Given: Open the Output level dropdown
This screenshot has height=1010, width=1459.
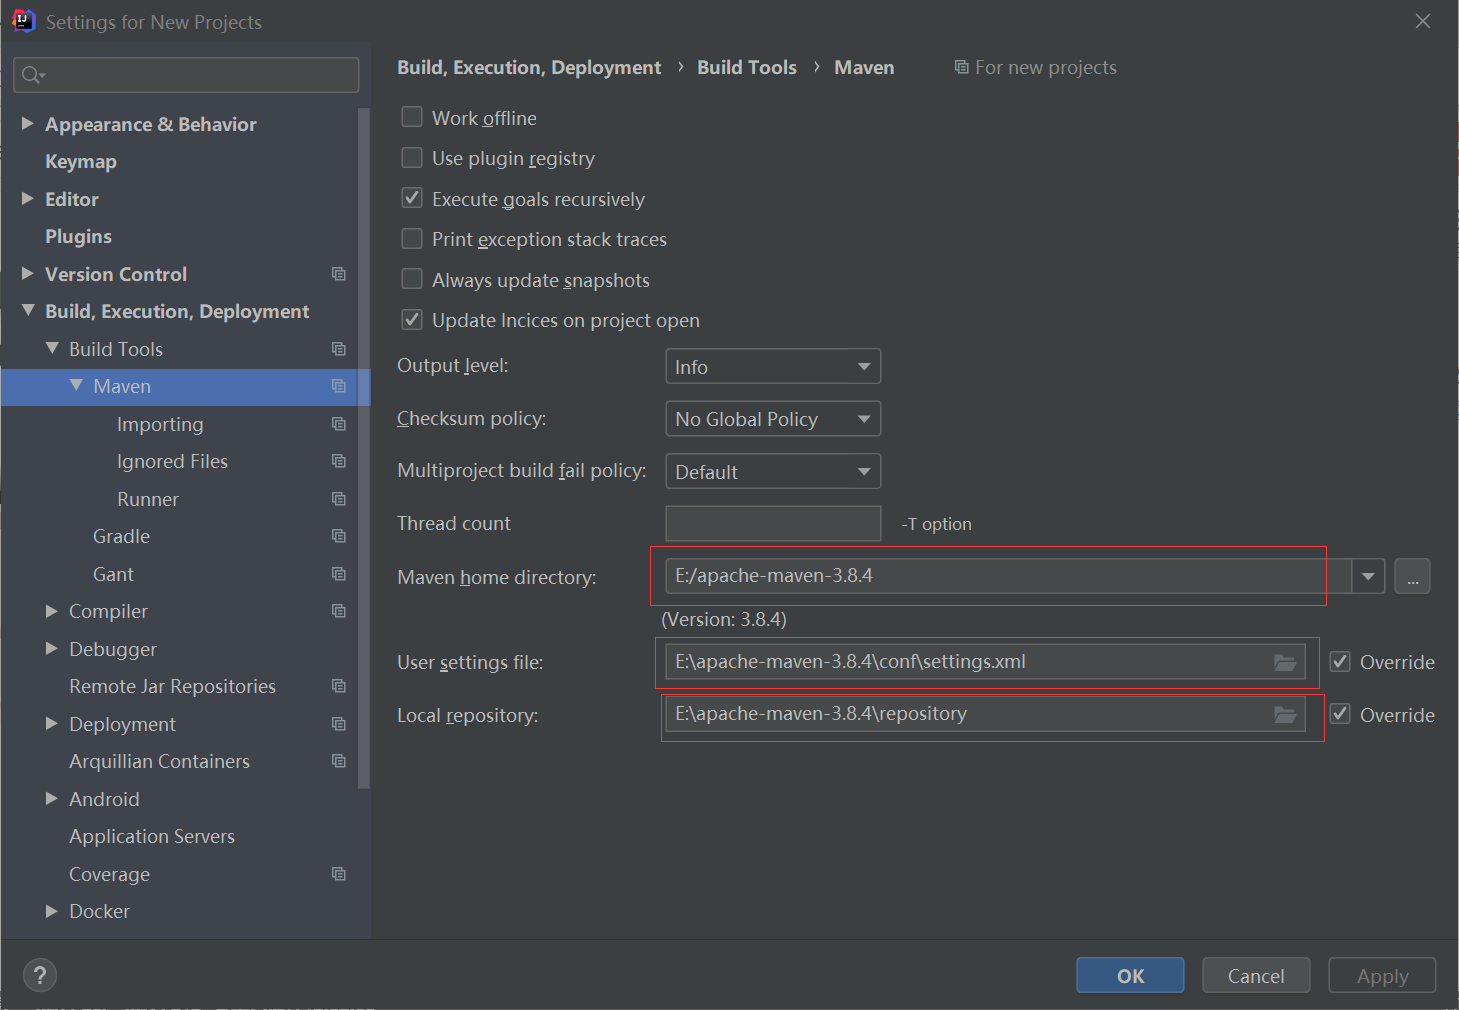Looking at the screenshot, I should [773, 366].
